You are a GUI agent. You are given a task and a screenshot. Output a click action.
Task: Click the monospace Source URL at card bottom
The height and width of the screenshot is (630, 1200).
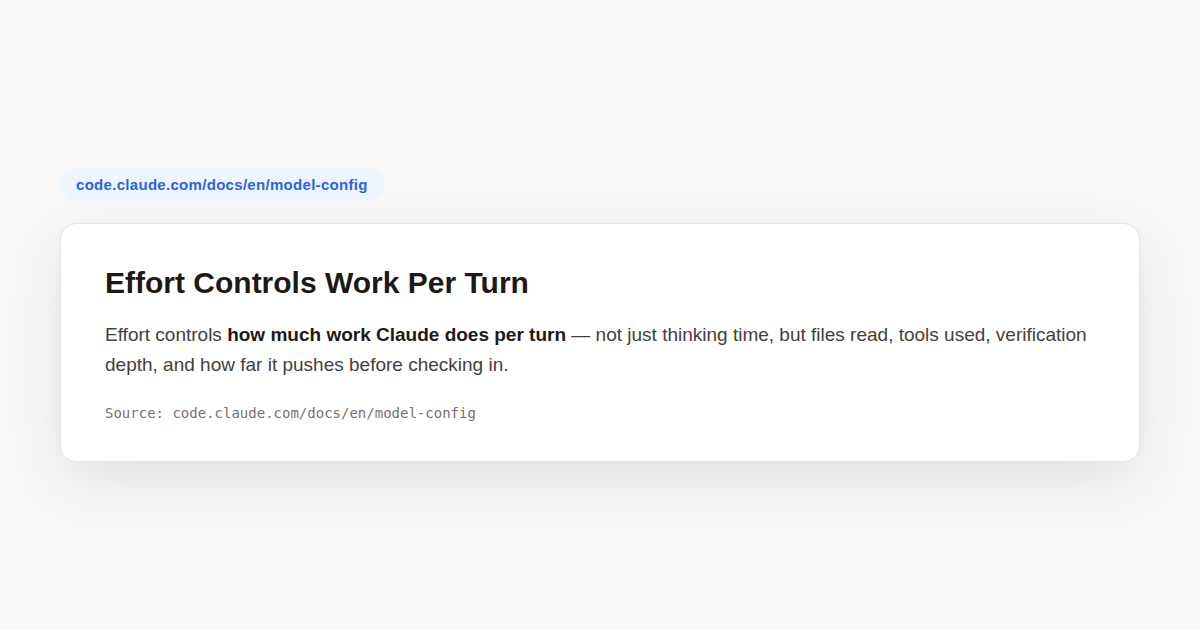pos(324,413)
